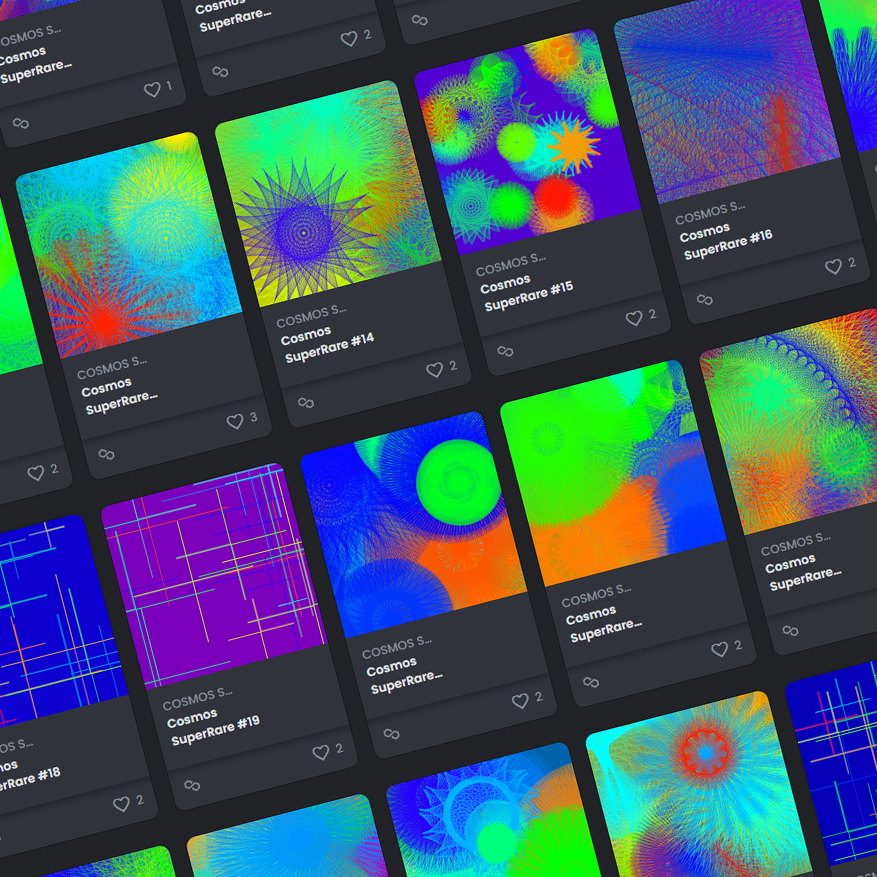The width and height of the screenshot is (877, 877).
Task: Click COSMOS S... label on #14 card
Action: pyautogui.click(x=311, y=317)
